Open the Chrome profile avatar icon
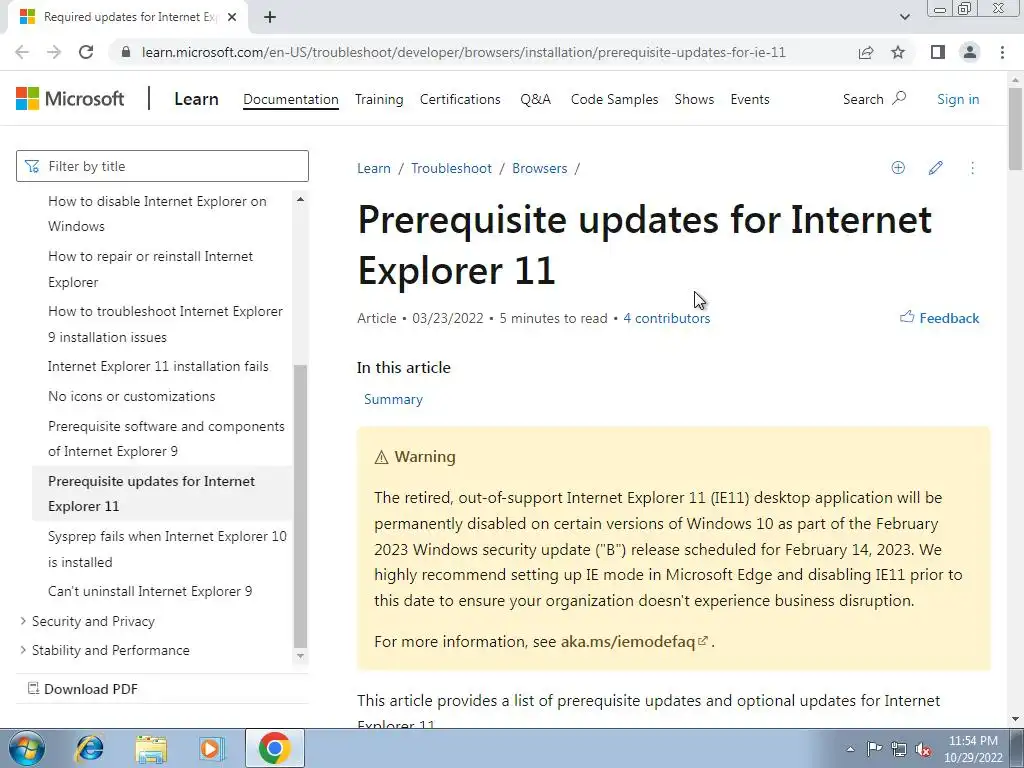Image resolution: width=1024 pixels, height=768 pixels. pos(970,52)
